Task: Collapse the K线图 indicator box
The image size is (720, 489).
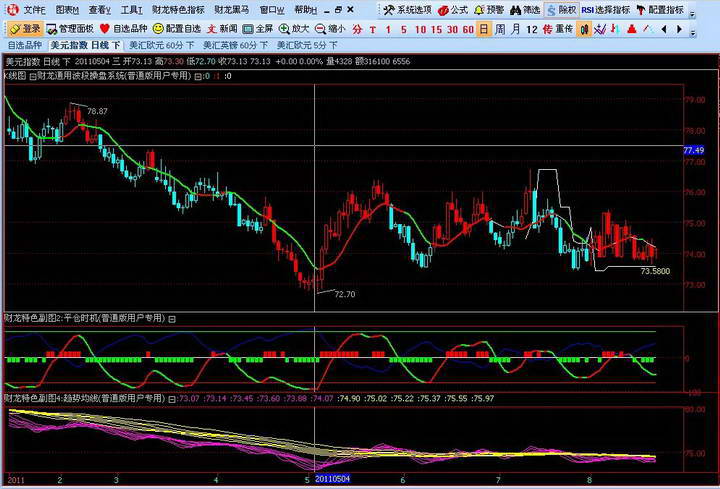Action: (33, 77)
